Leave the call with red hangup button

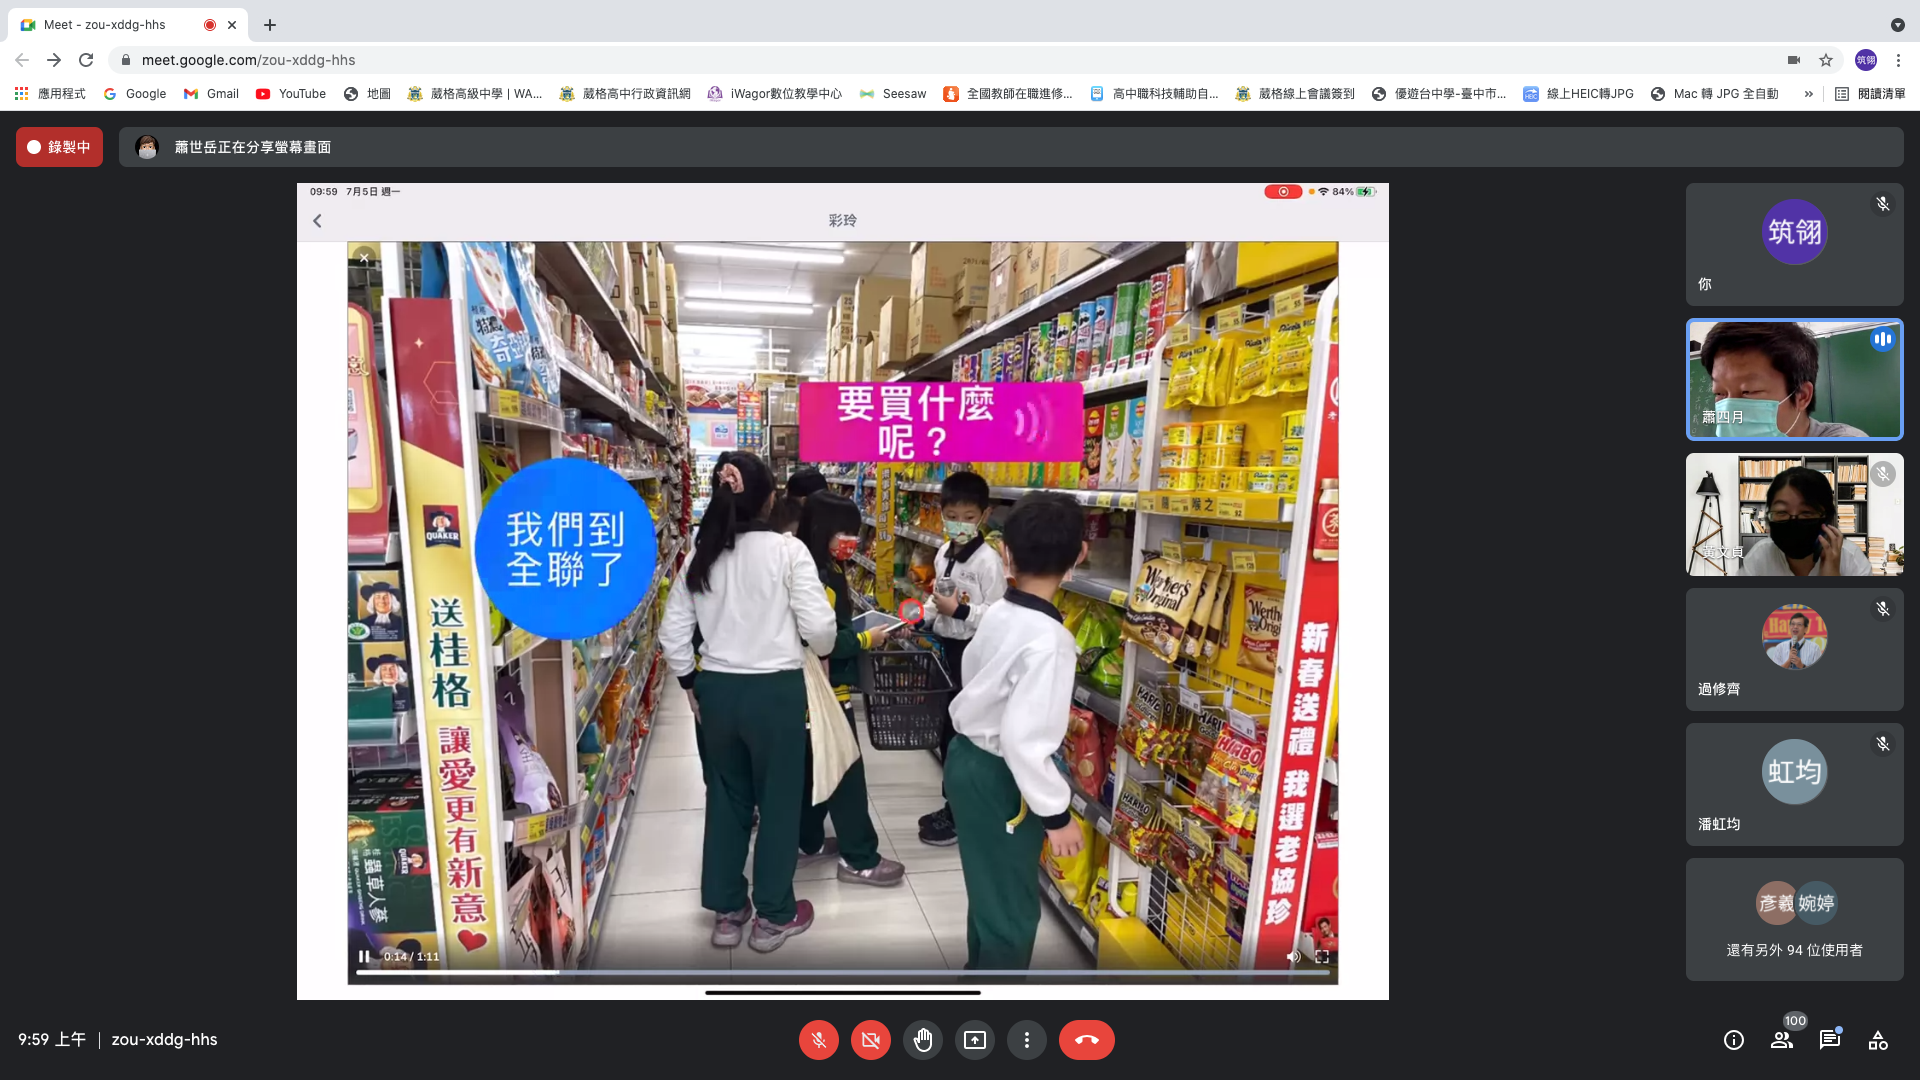[1086, 1040]
